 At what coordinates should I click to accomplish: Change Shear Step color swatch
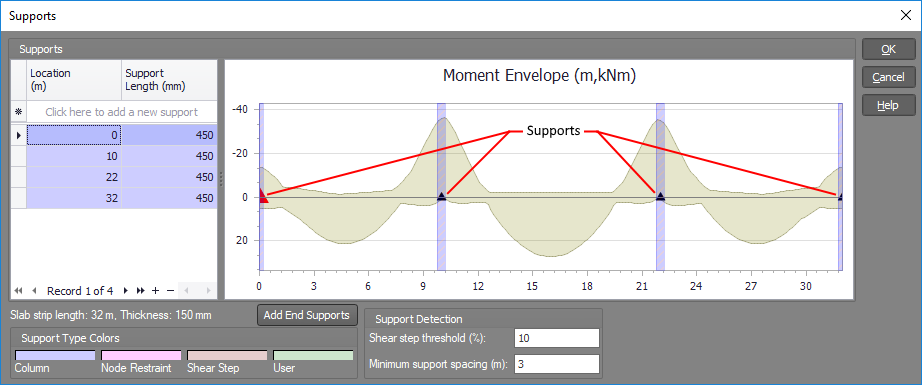[x=227, y=356]
